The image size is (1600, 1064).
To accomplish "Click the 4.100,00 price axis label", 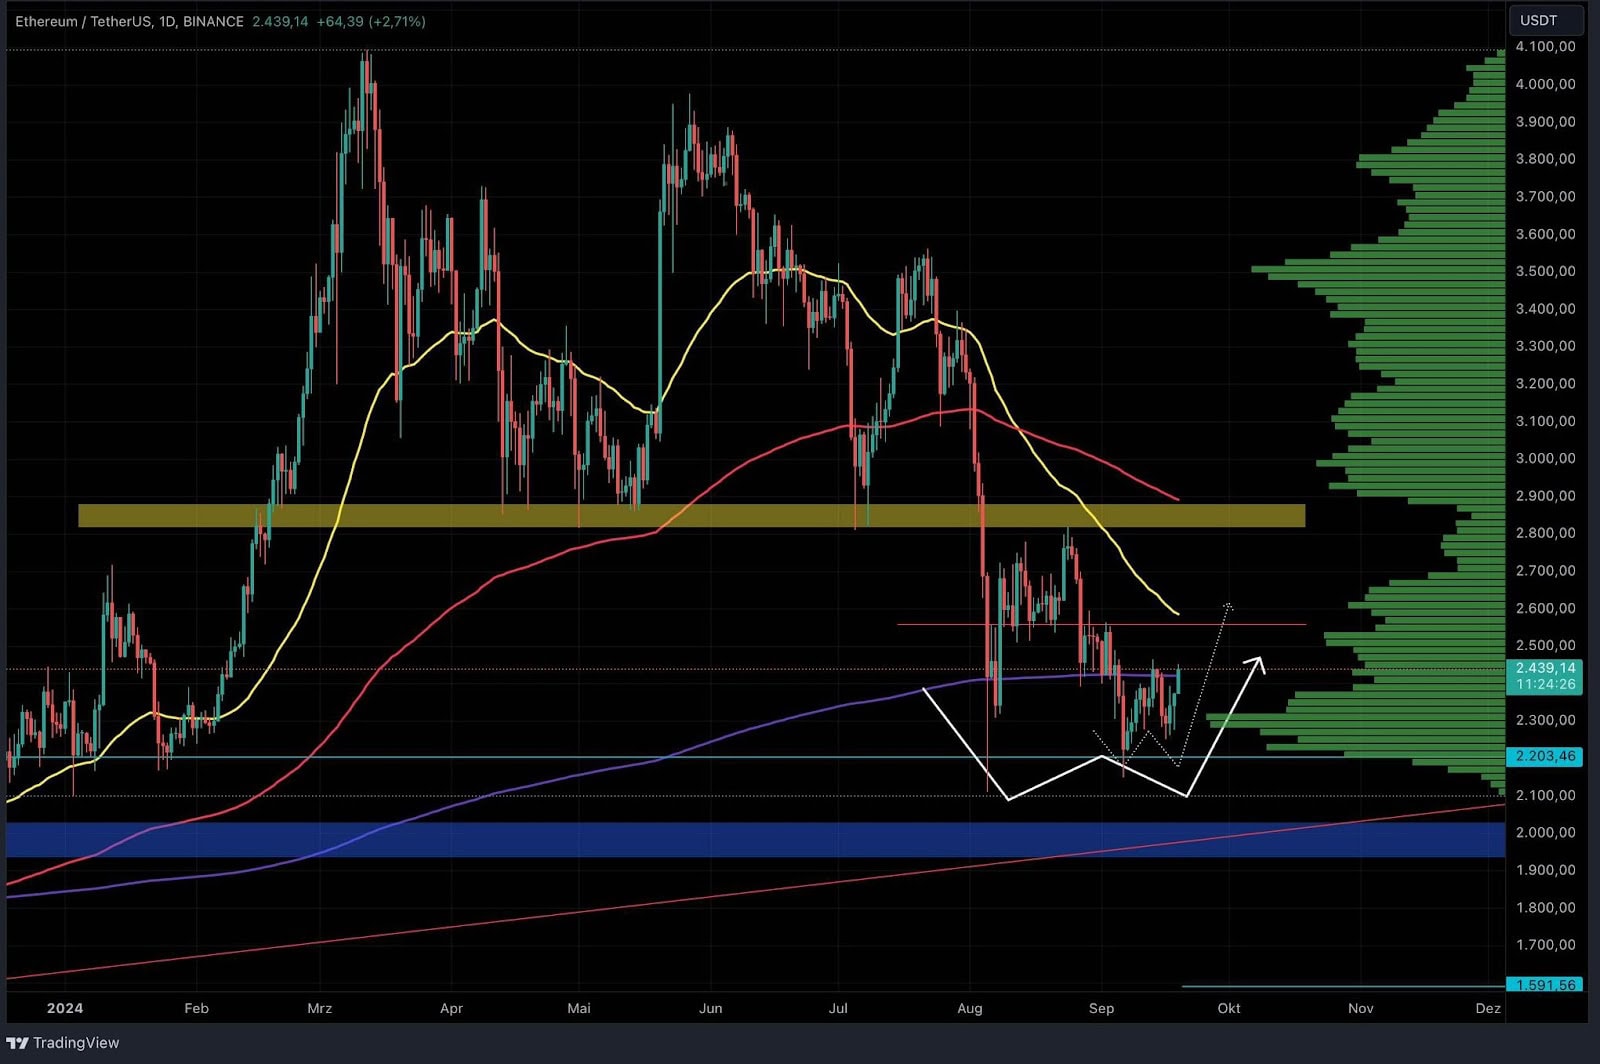I will [1545, 46].
